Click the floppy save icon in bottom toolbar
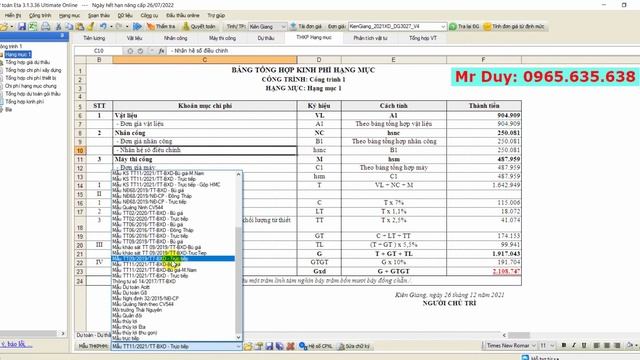Screen dimensions: 640x360 [269, 346]
